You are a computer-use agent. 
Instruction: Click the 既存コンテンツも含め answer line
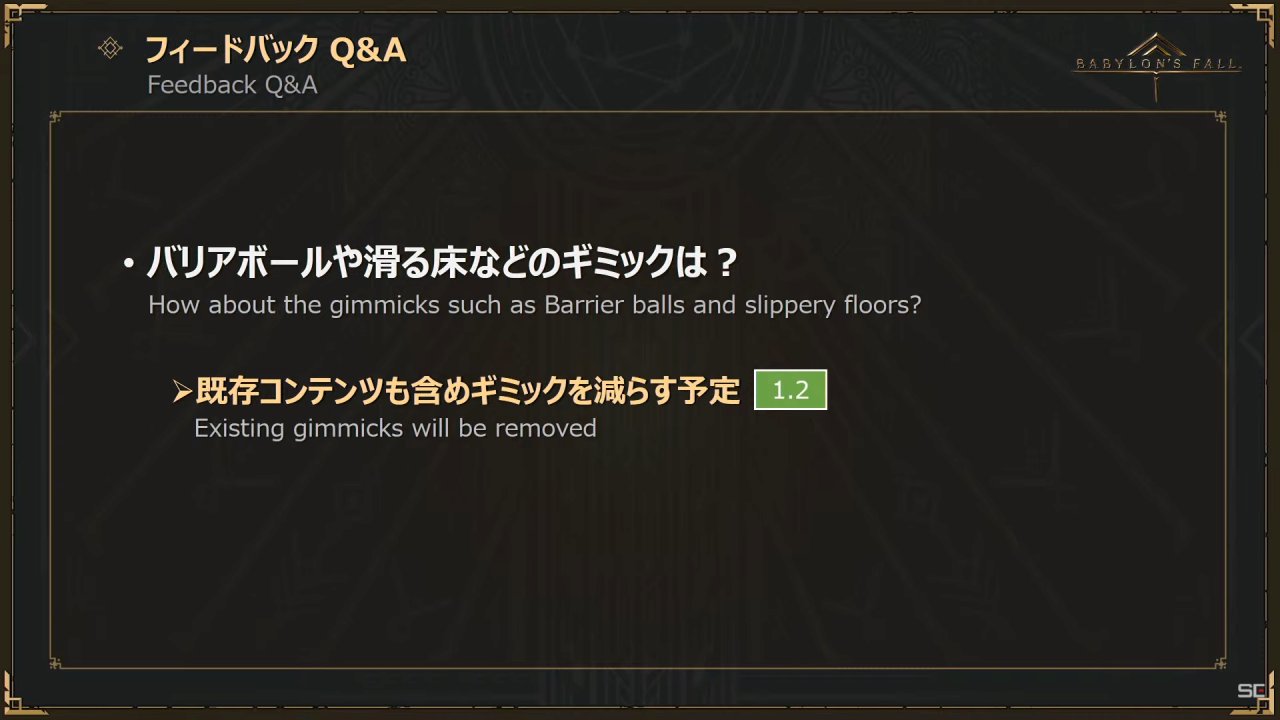(x=467, y=392)
